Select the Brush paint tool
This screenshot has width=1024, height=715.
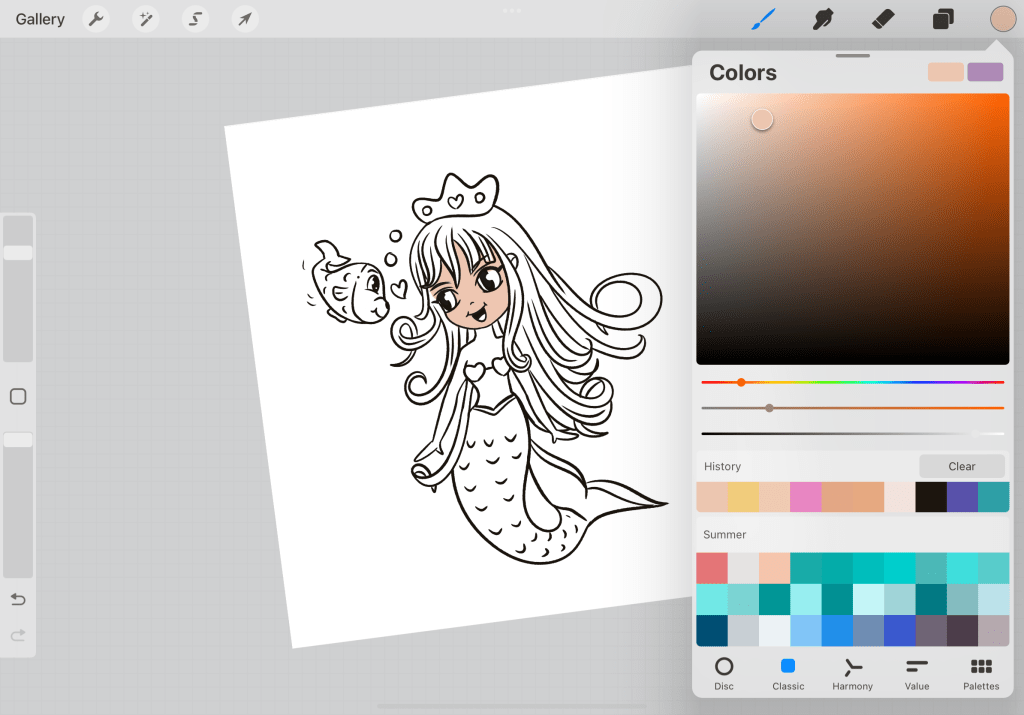764,19
